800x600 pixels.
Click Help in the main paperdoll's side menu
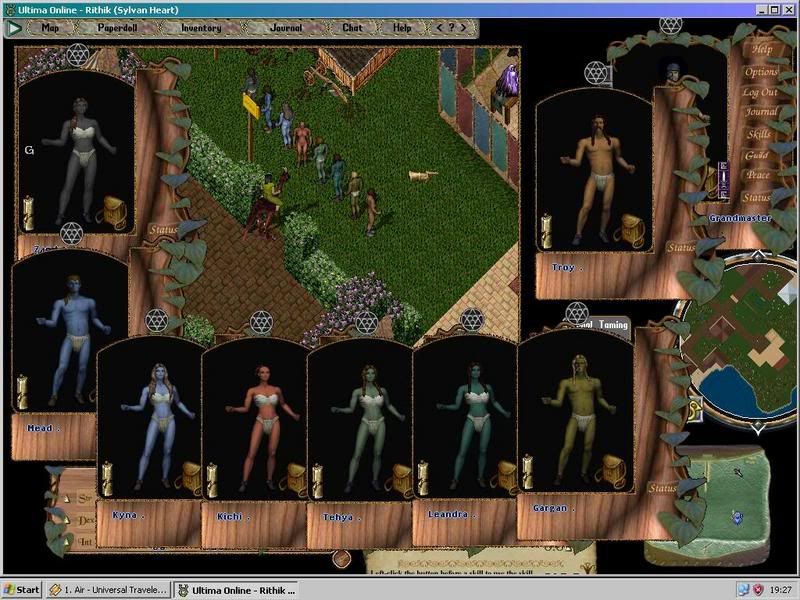tap(762, 49)
